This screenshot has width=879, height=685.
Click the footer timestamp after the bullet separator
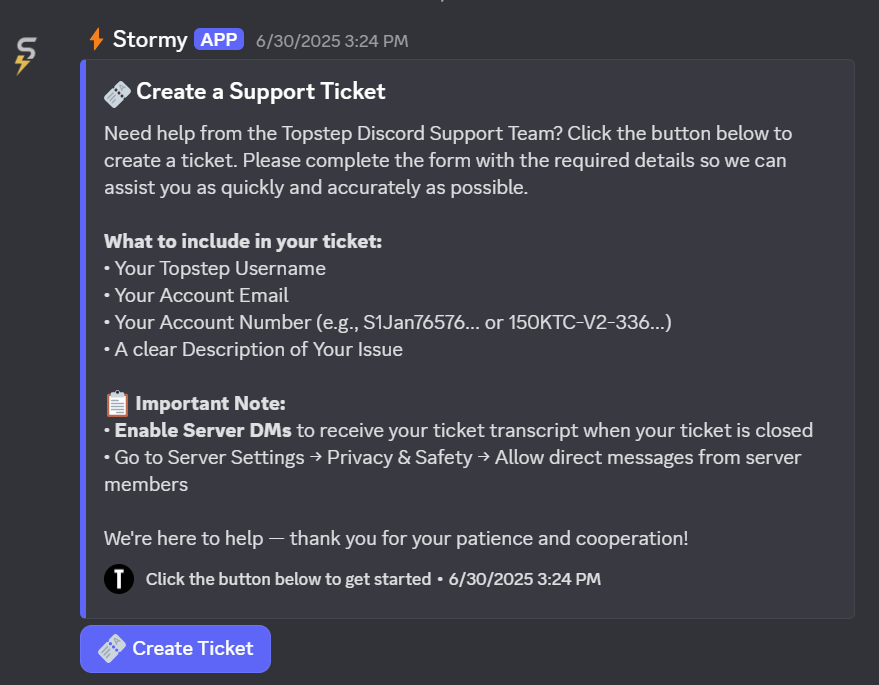click(524, 579)
